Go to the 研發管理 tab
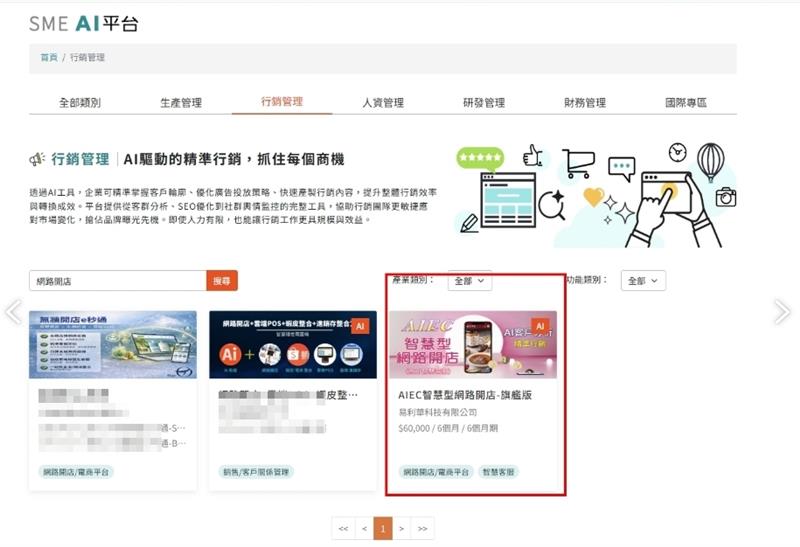800x547 pixels. pos(484,103)
